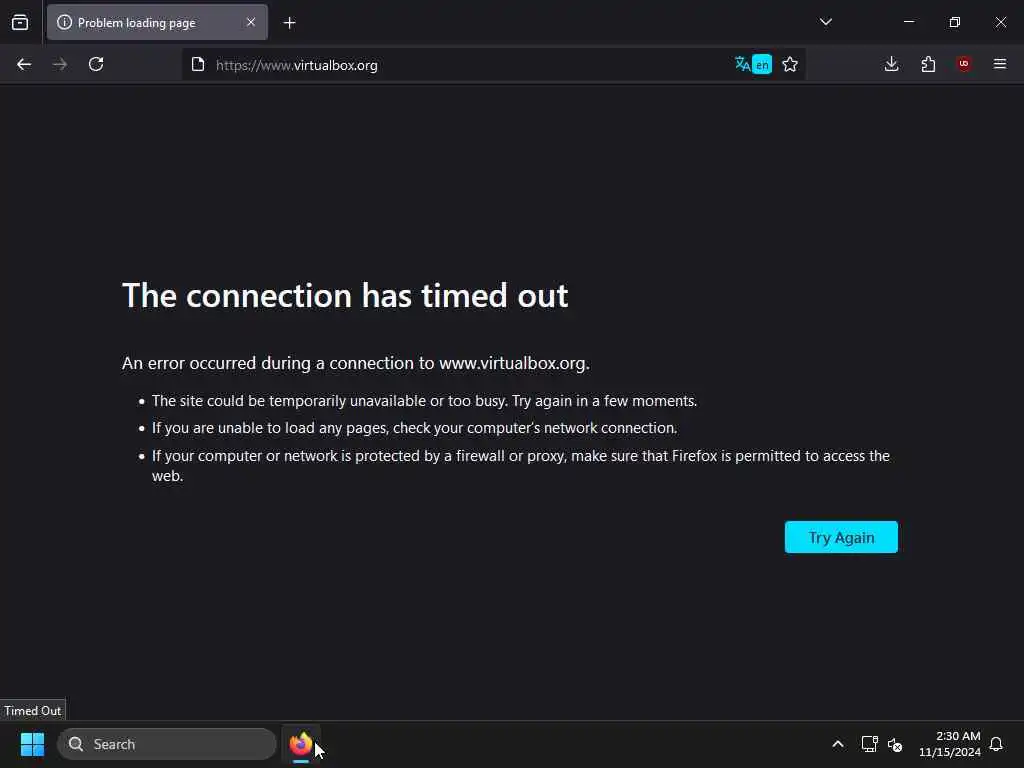Click bullet 'The site could be temporarily unavailable'
The height and width of the screenshot is (768, 1024).
click(x=424, y=401)
